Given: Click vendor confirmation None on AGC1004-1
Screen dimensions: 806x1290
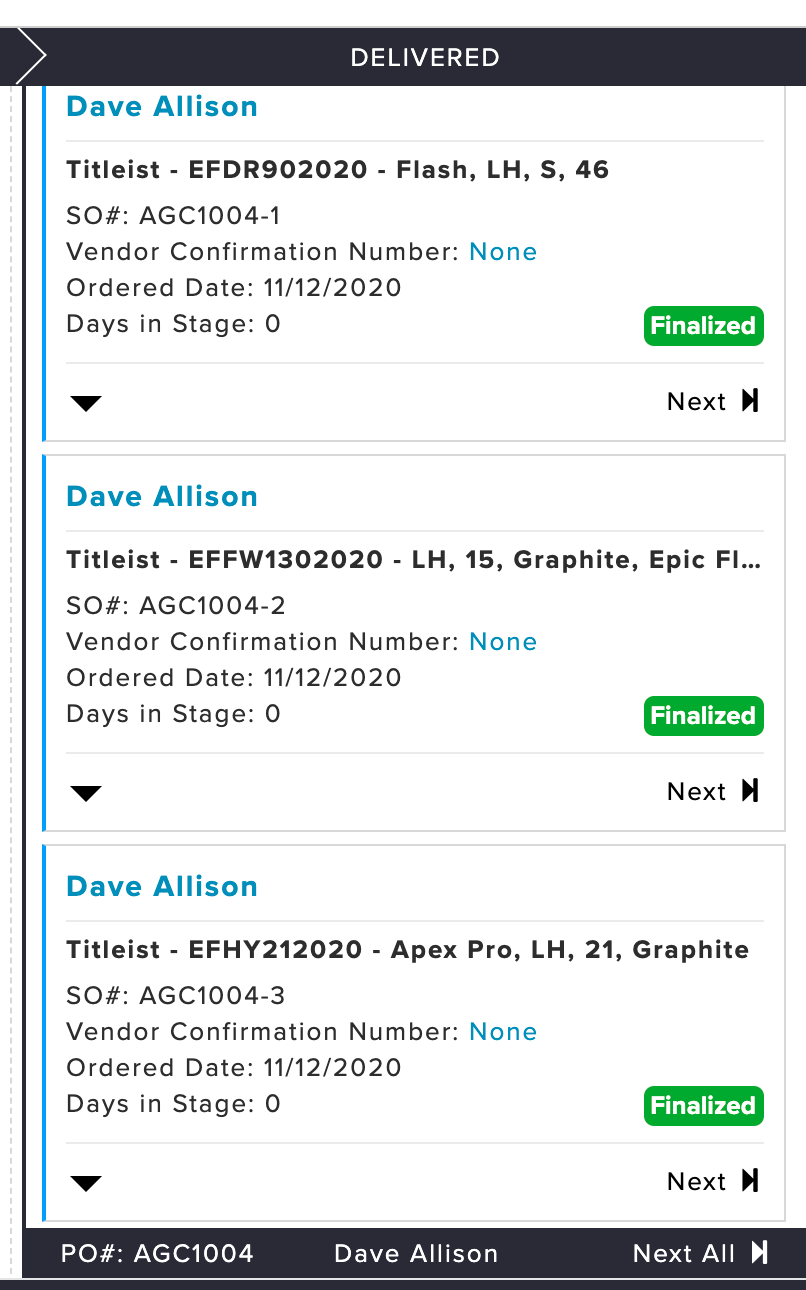Looking at the screenshot, I should click(503, 252).
